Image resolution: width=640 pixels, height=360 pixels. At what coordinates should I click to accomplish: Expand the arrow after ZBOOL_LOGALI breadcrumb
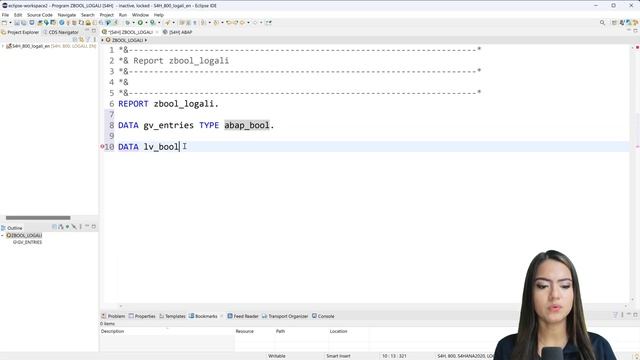pos(146,40)
